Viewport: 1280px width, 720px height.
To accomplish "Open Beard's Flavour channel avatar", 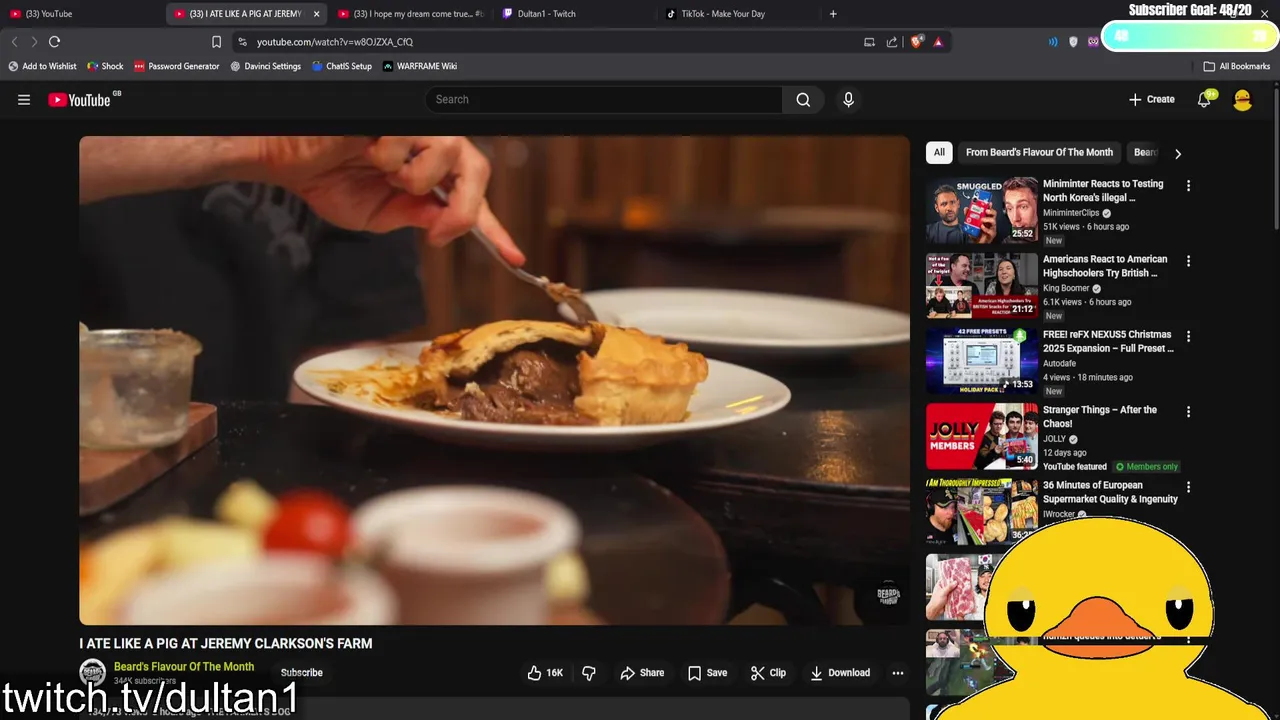I will click(92, 673).
